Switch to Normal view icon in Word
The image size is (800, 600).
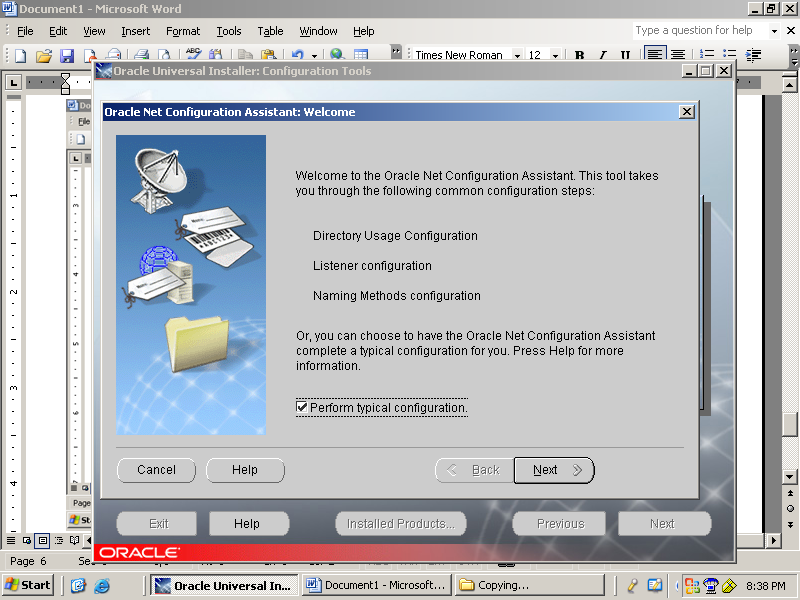coord(11,540)
